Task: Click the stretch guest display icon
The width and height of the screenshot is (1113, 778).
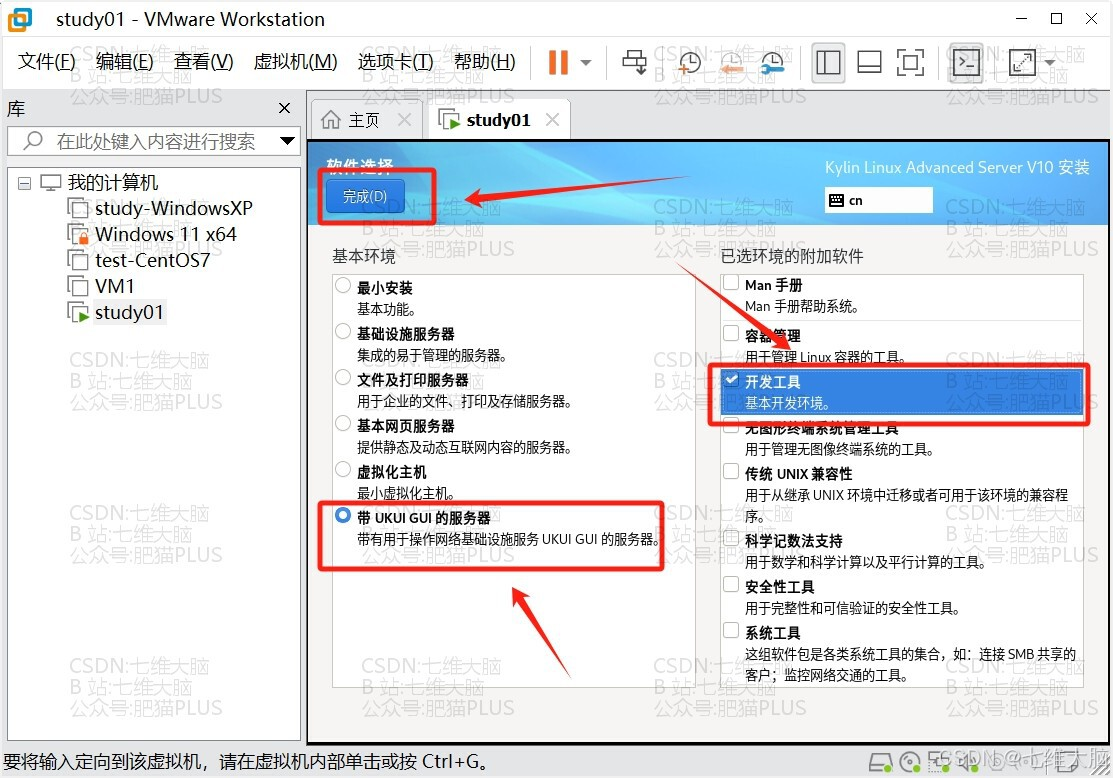Action: tap(1021, 62)
